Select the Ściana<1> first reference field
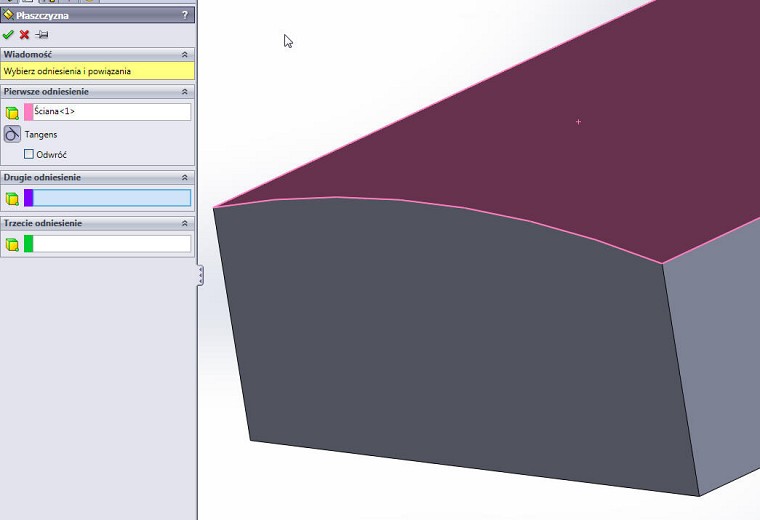Viewport: 760px width, 520px height. 112,111
